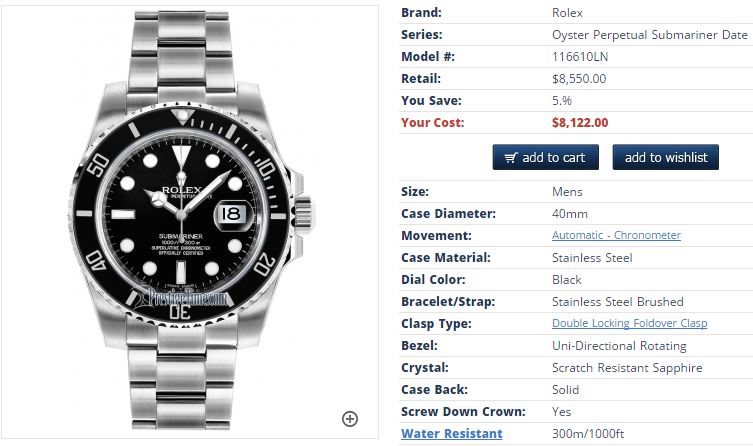Click the date window showing 18

231,213
